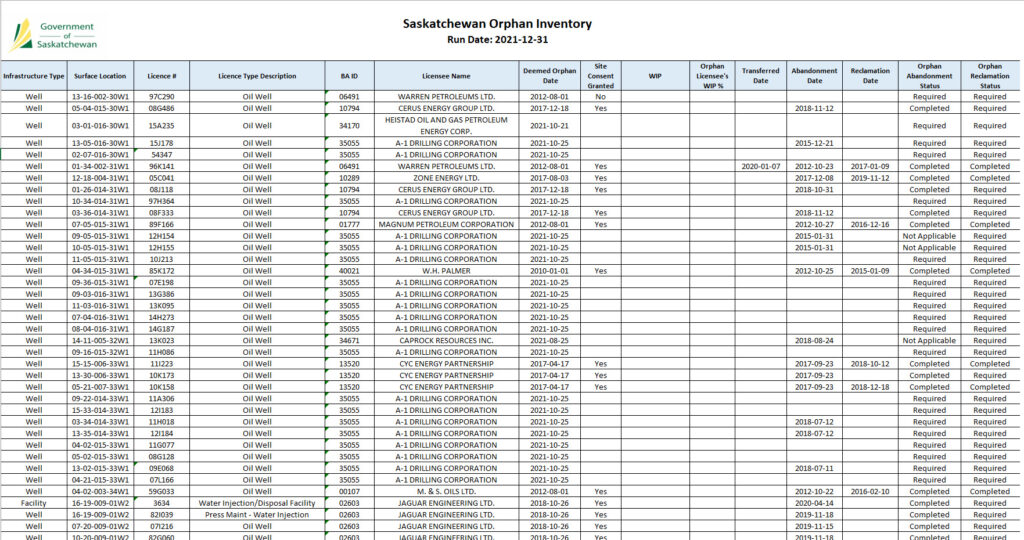This screenshot has width=1024, height=540.
Task: Select BA ID cell 34170
Action: coord(349,125)
